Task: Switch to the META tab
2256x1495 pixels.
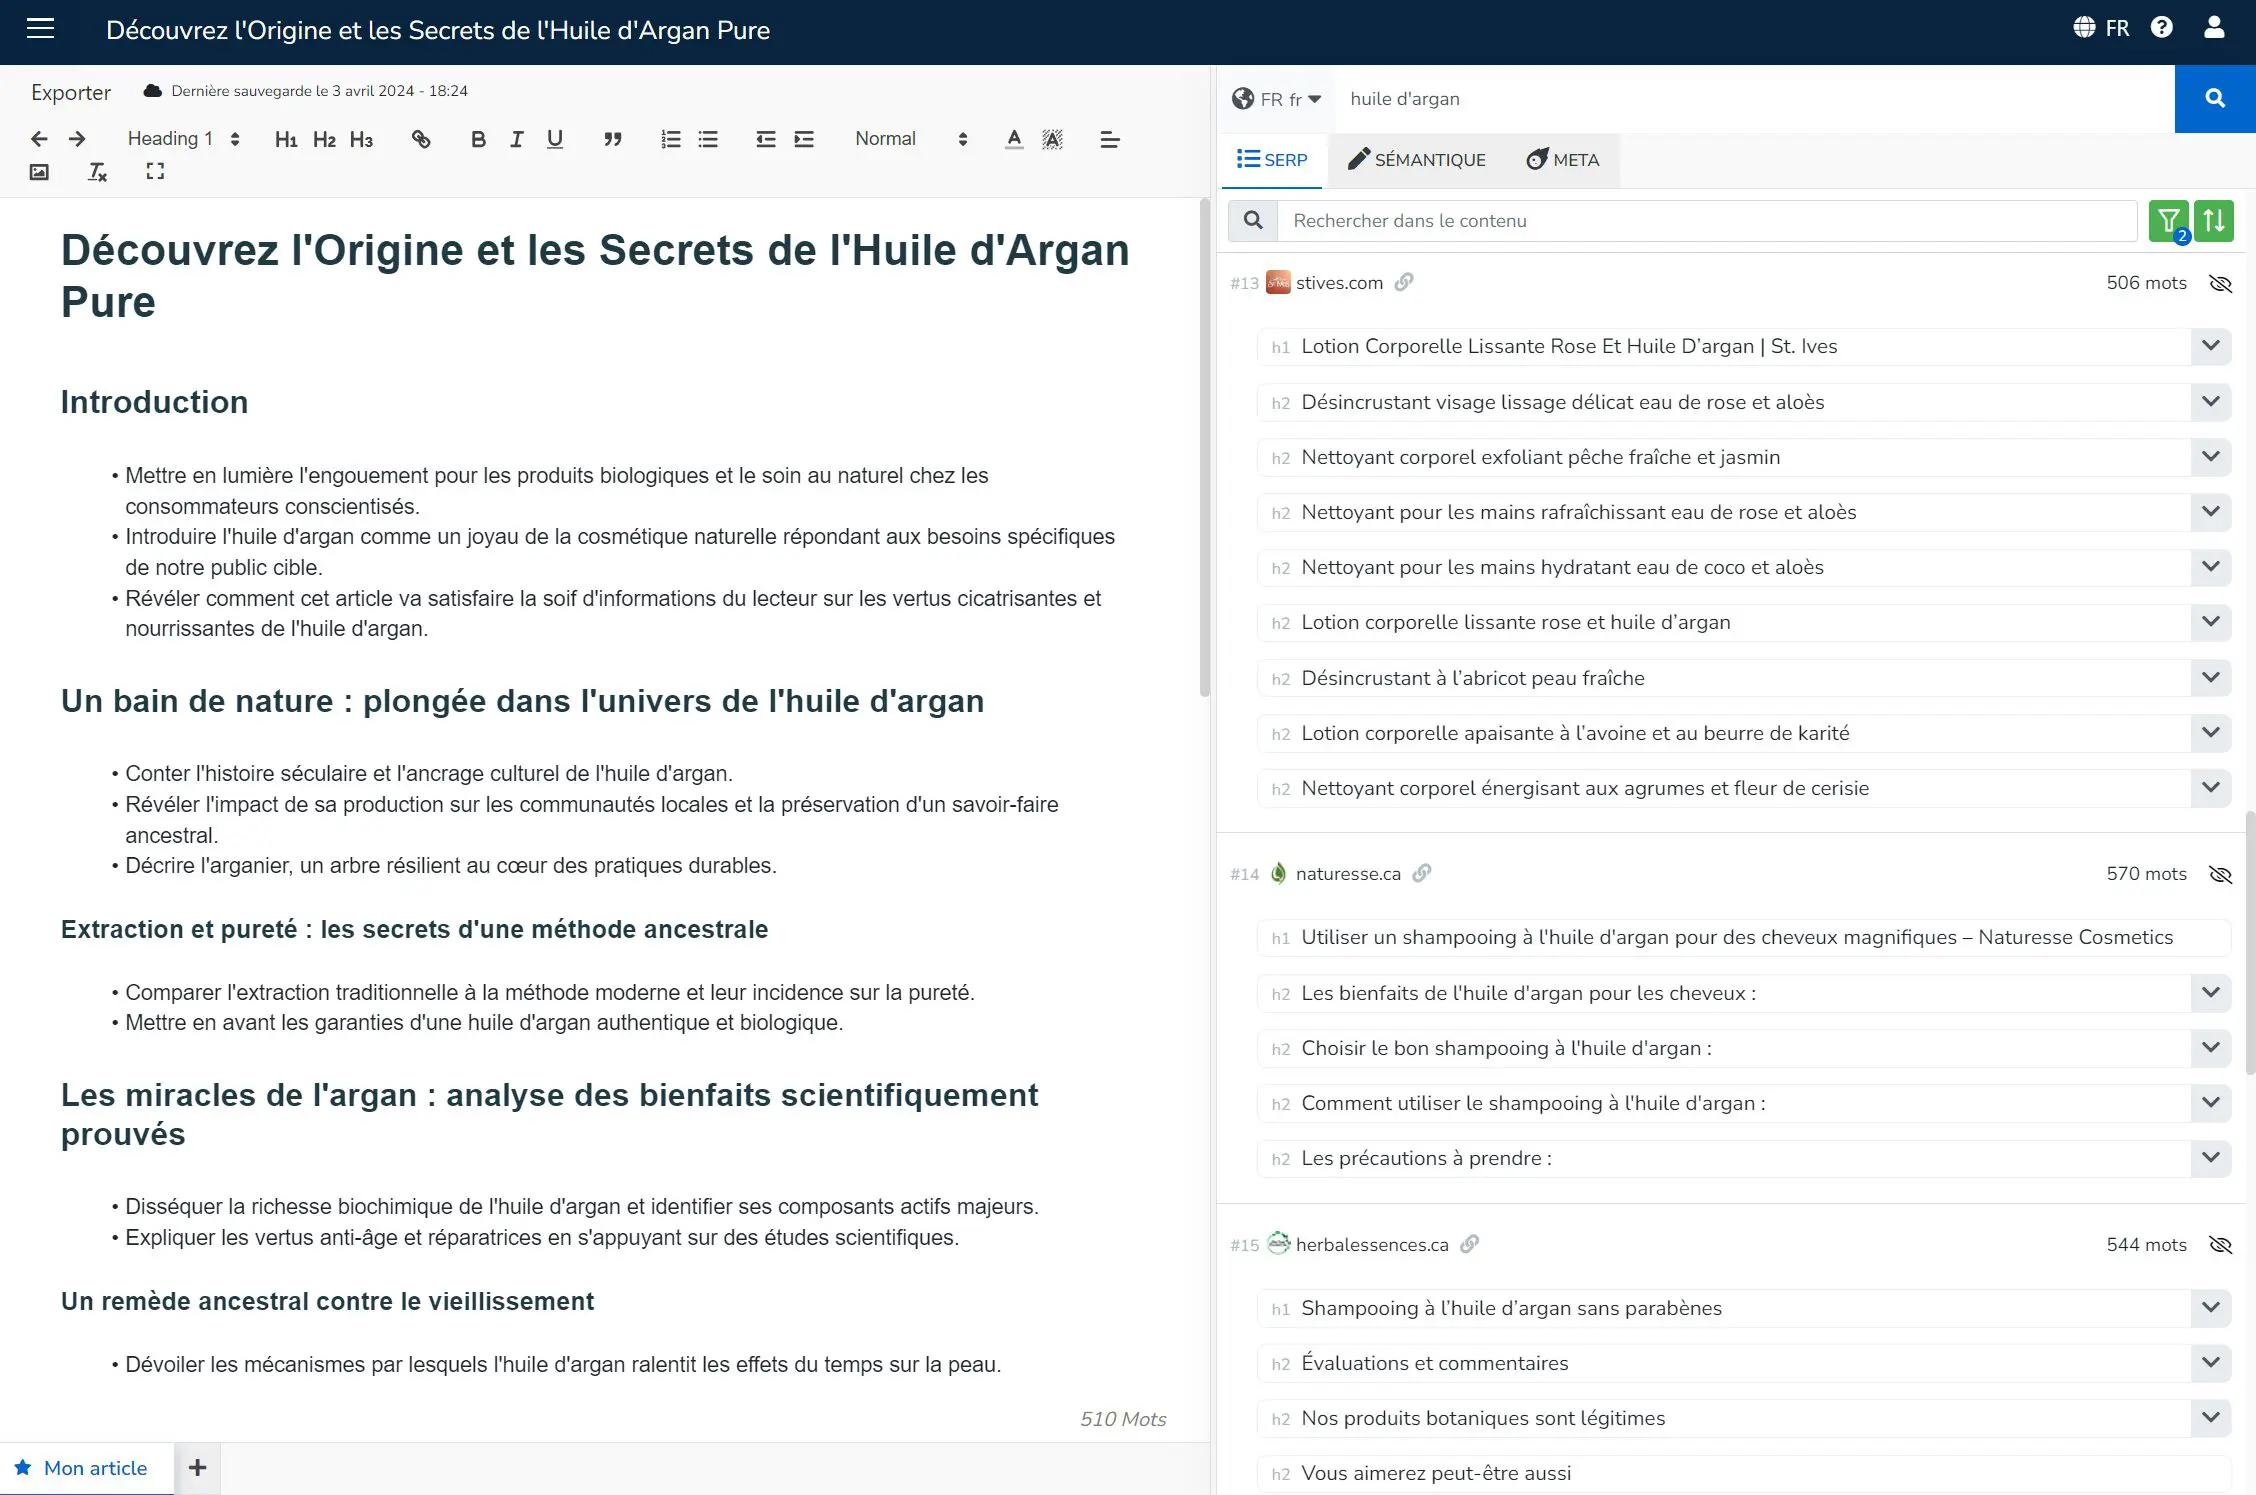Action: (1563, 160)
